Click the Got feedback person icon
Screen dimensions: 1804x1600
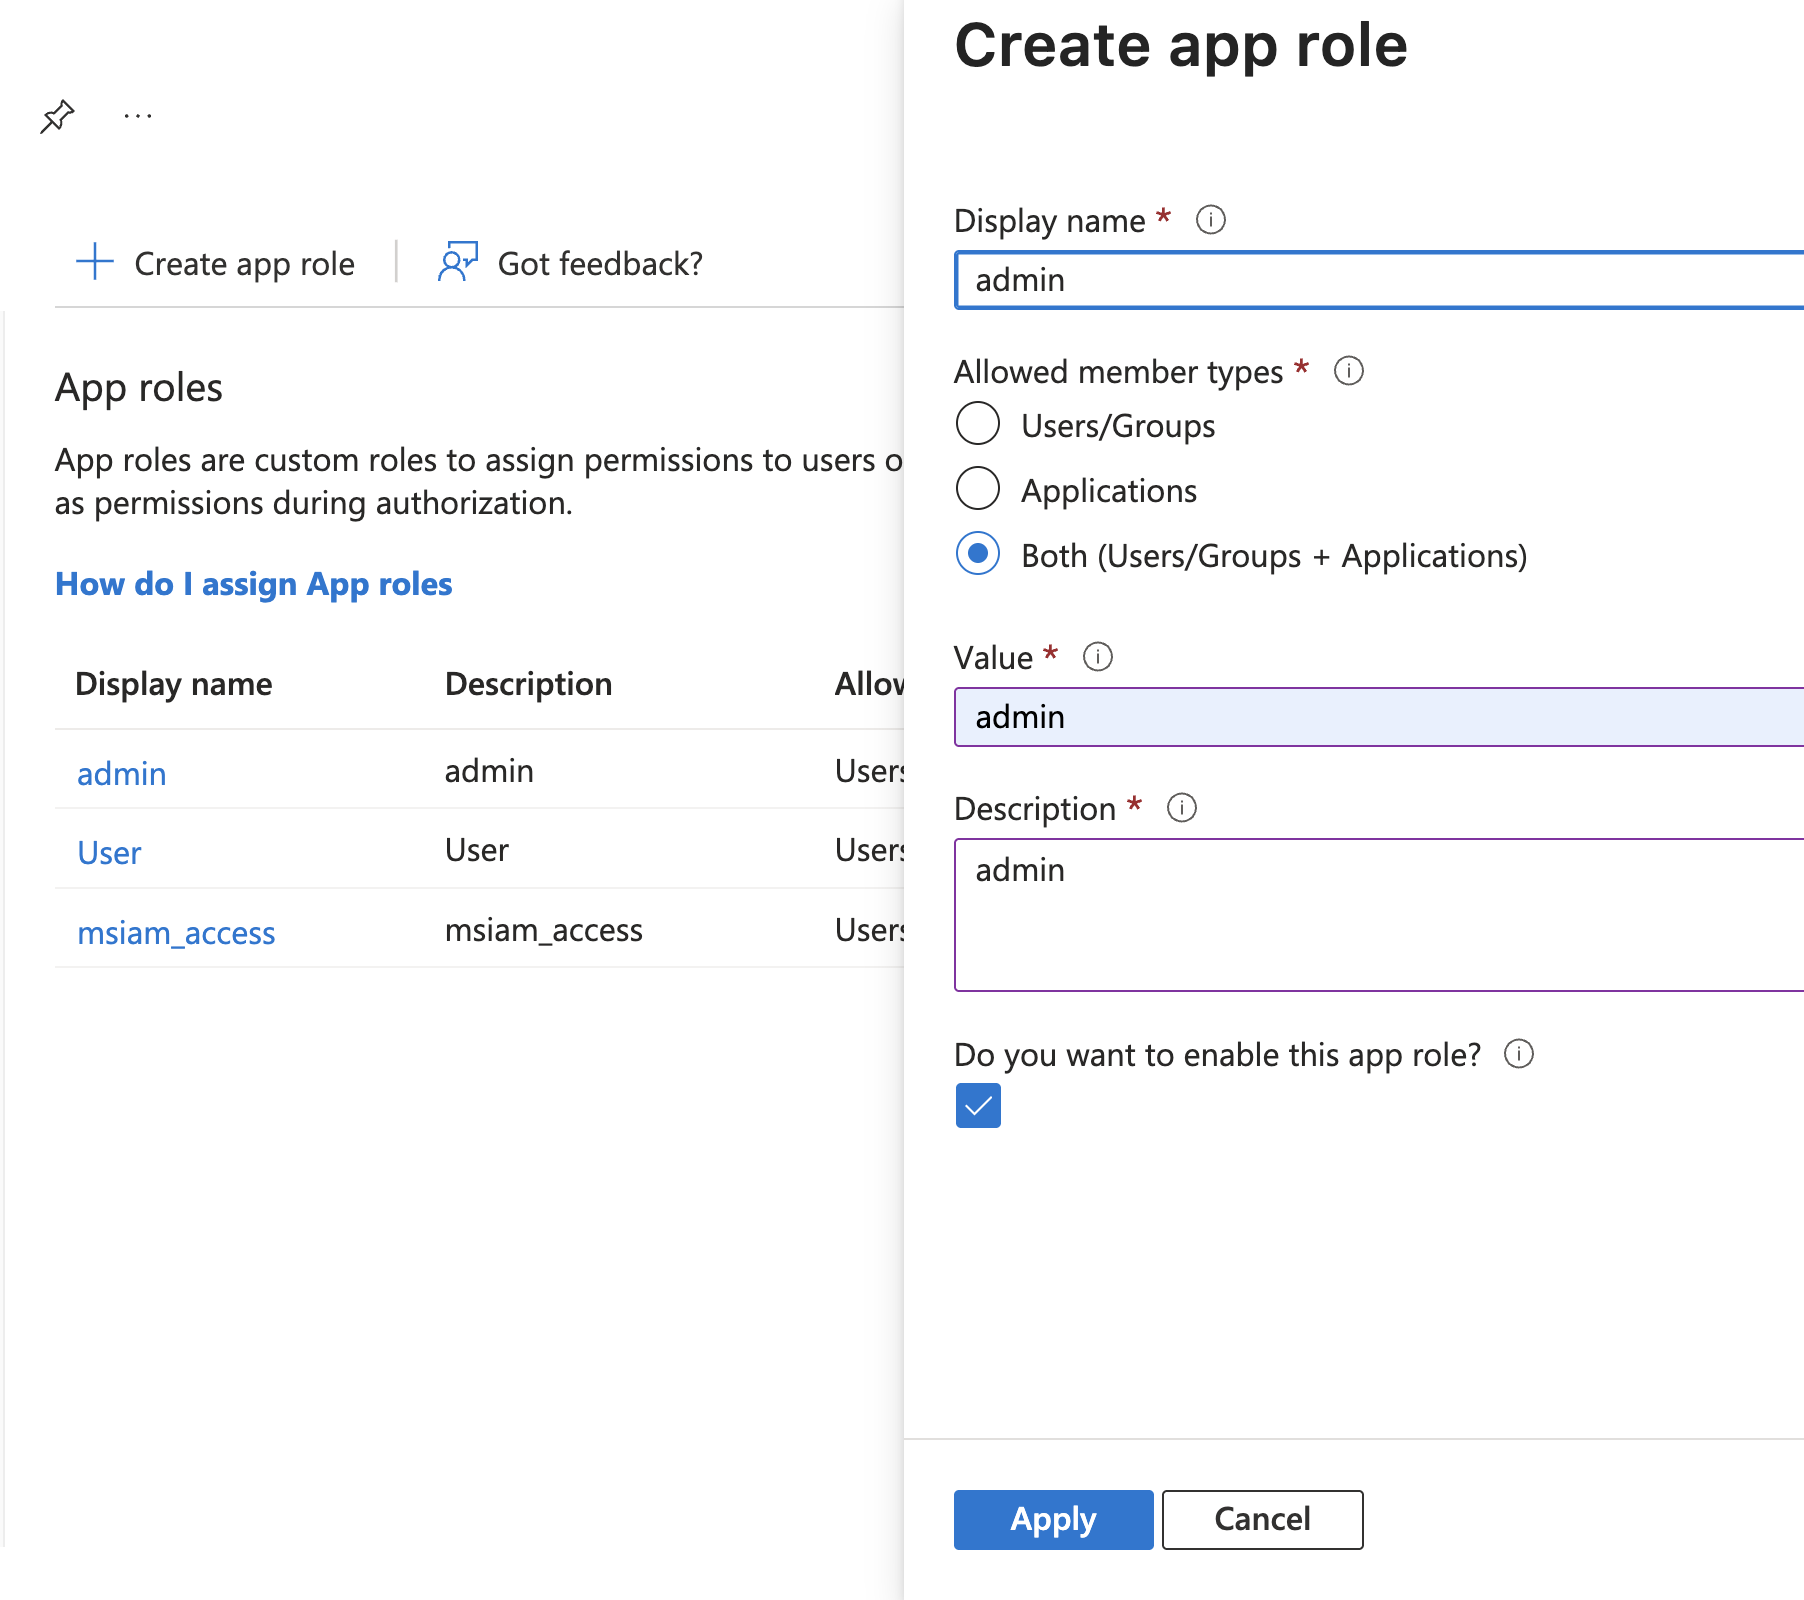coord(458,262)
